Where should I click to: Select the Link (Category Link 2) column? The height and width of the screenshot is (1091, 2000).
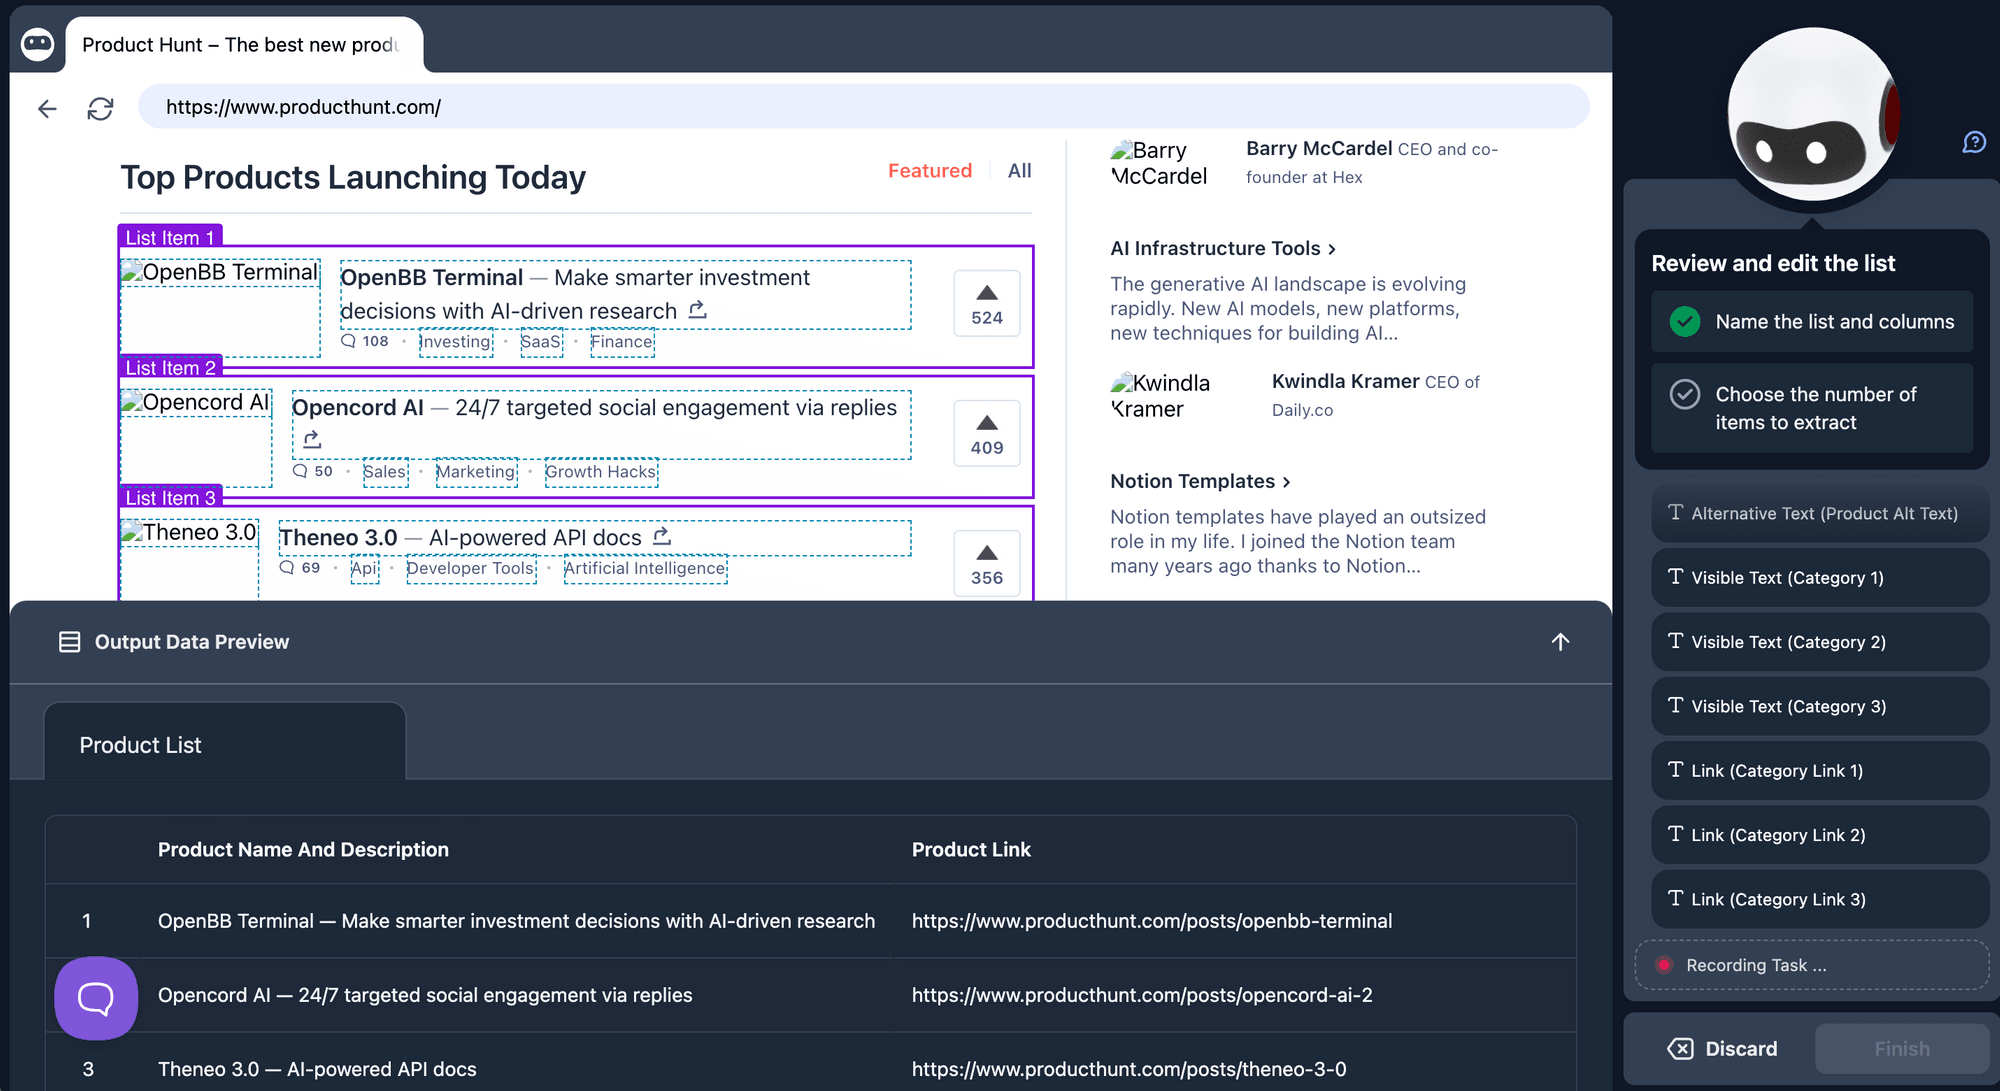[x=1819, y=834]
